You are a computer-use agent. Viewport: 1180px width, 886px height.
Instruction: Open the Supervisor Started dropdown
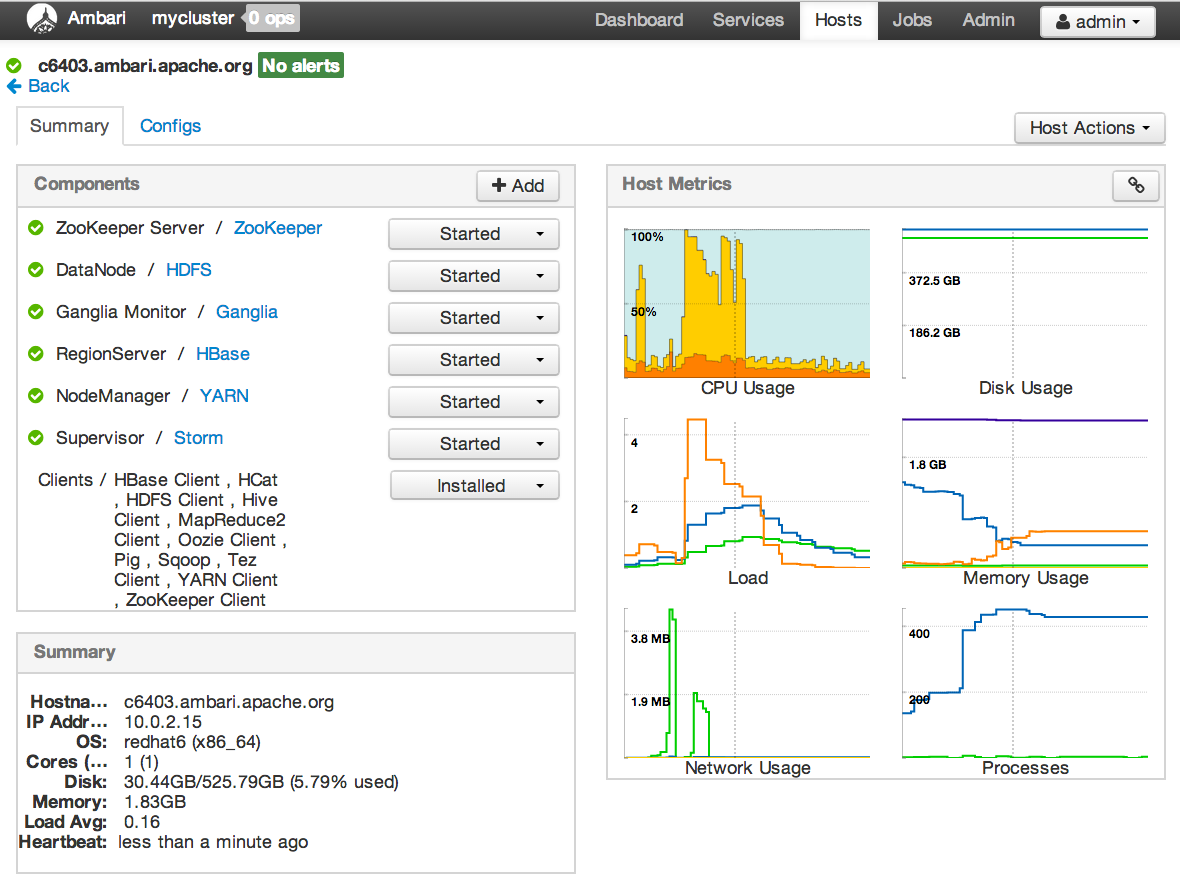pyautogui.click(x=474, y=444)
